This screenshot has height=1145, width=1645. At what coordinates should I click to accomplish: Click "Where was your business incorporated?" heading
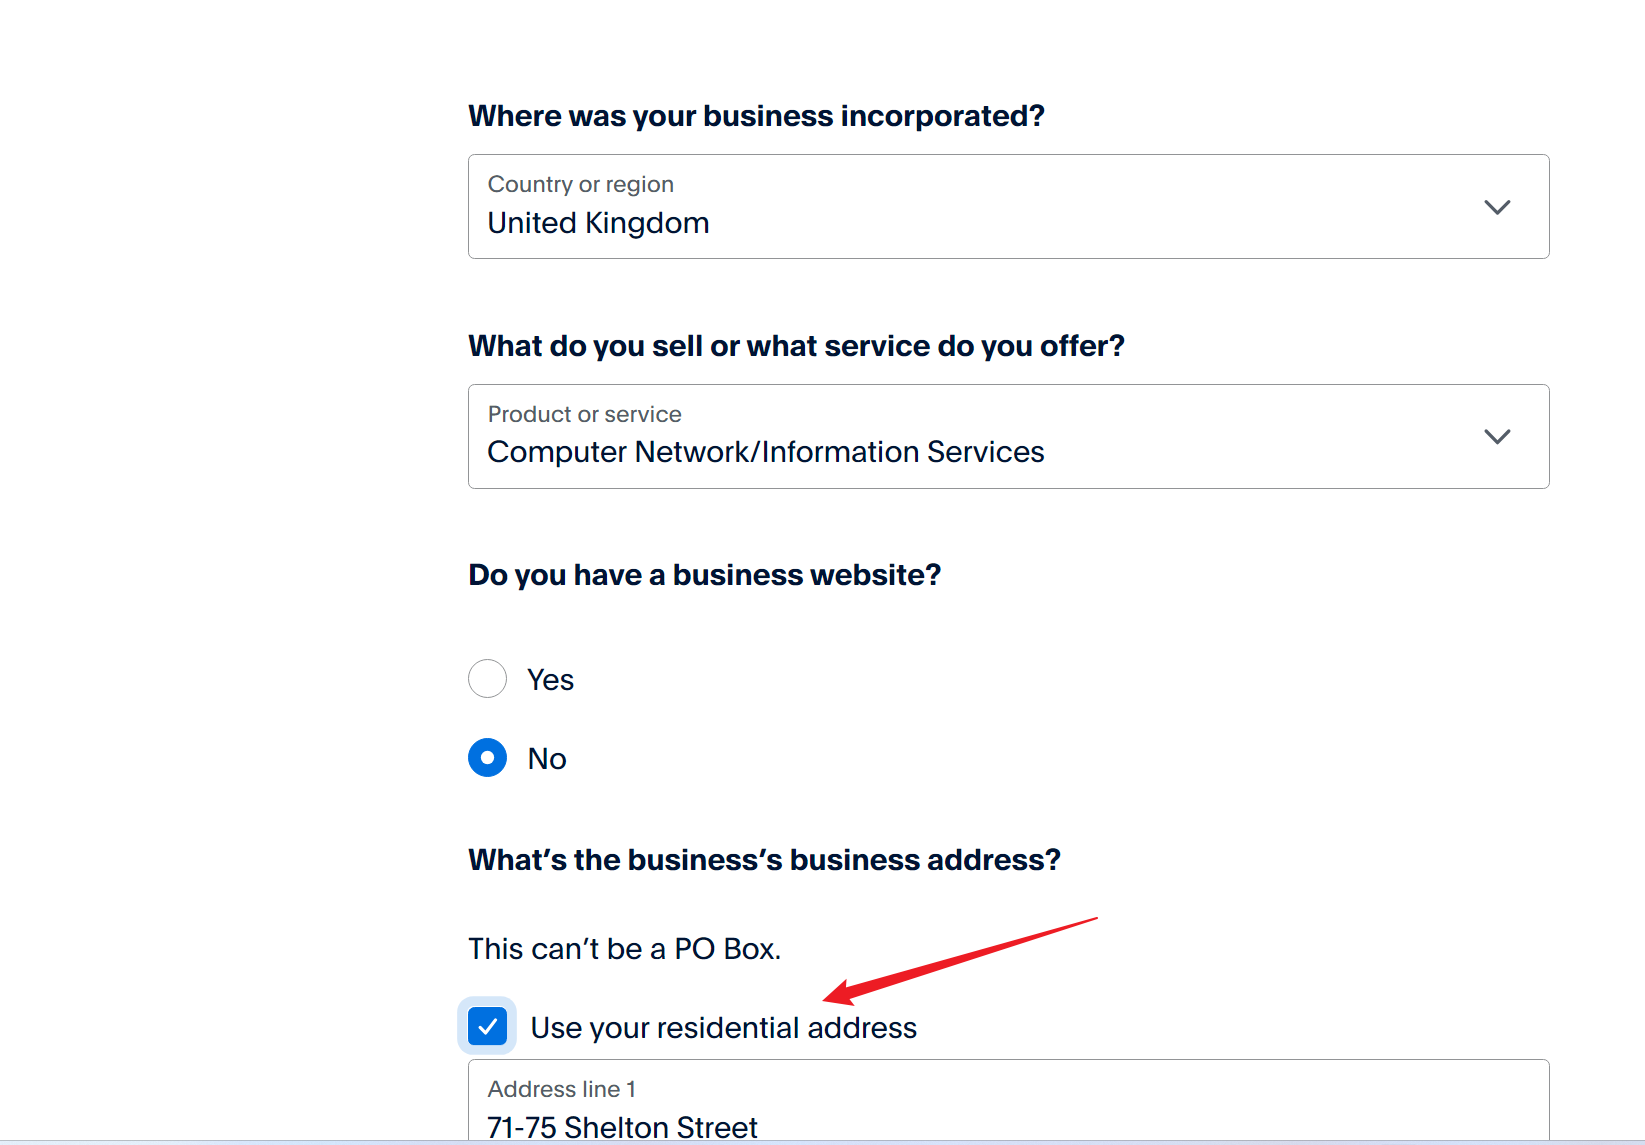756,116
